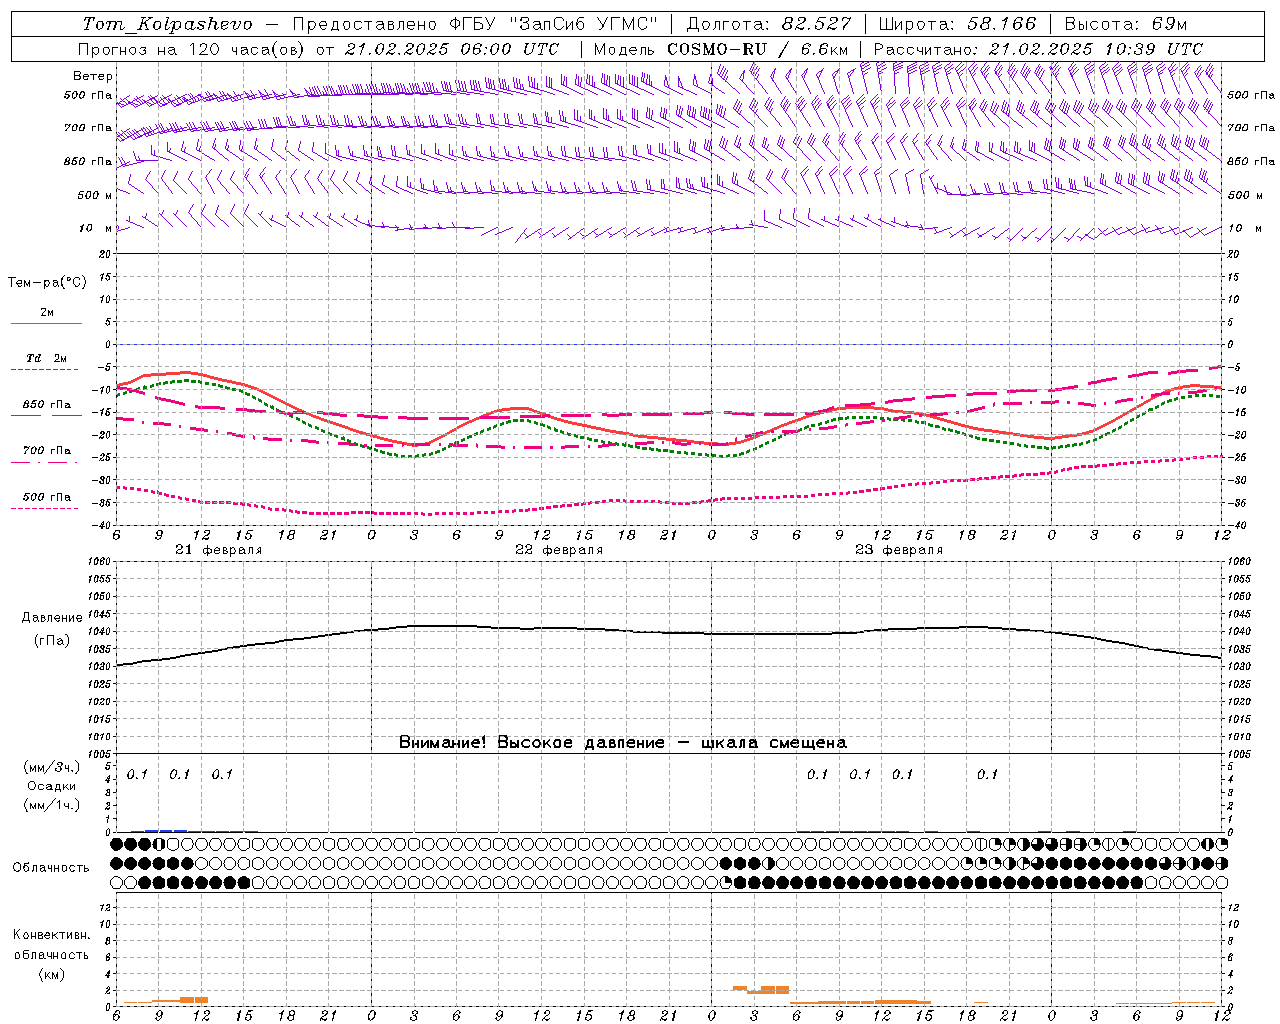Click the '850 гПа' temperature legend entry

[47, 405]
